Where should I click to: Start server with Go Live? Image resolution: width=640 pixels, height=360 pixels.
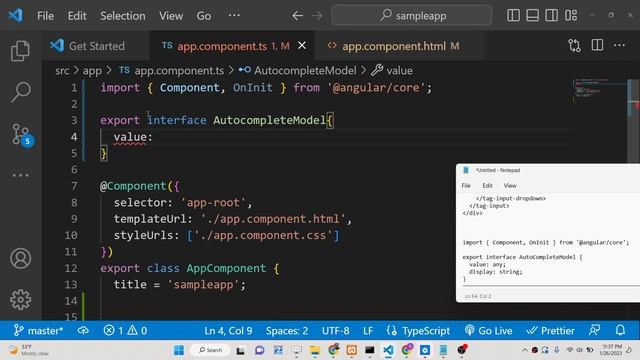coord(488,331)
